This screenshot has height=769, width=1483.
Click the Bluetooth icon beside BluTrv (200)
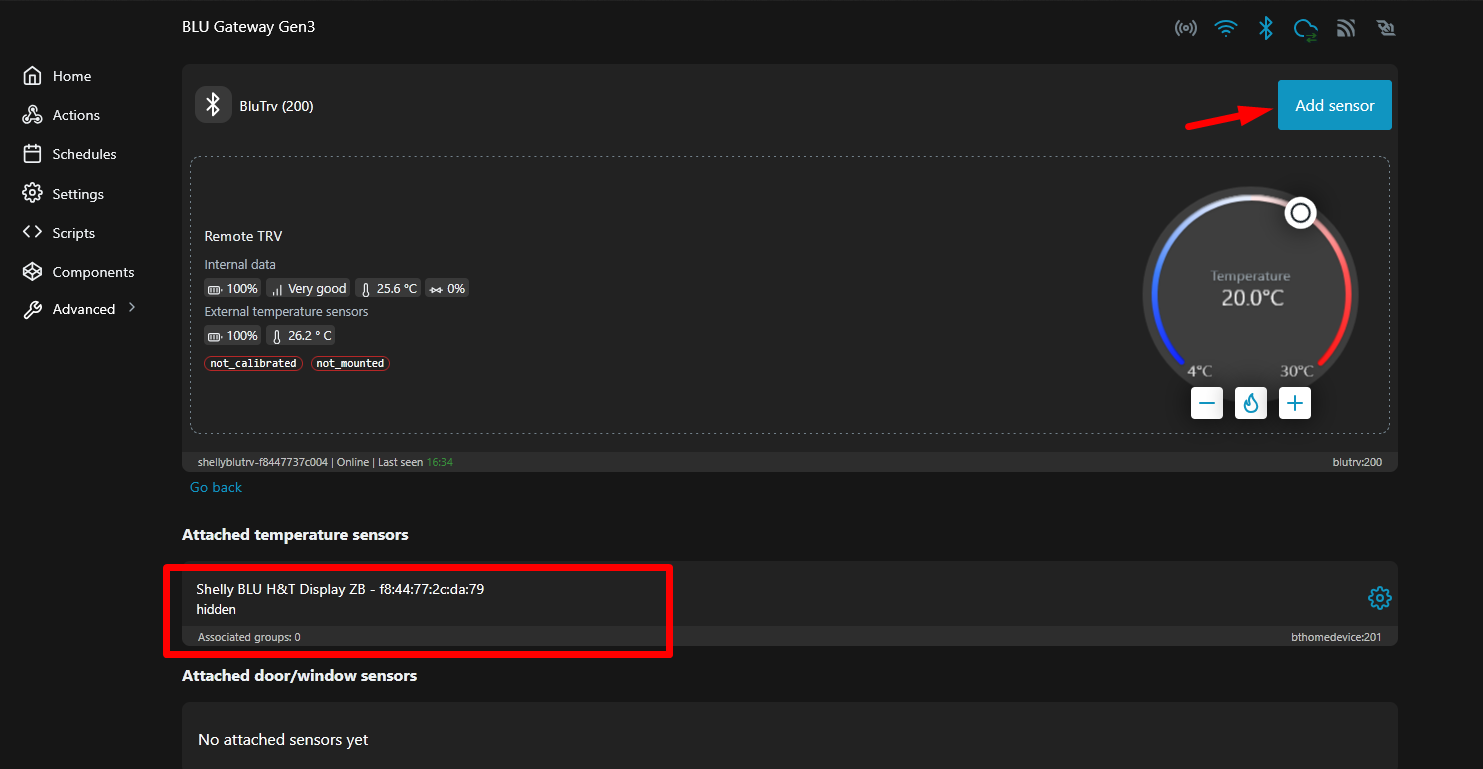click(213, 105)
